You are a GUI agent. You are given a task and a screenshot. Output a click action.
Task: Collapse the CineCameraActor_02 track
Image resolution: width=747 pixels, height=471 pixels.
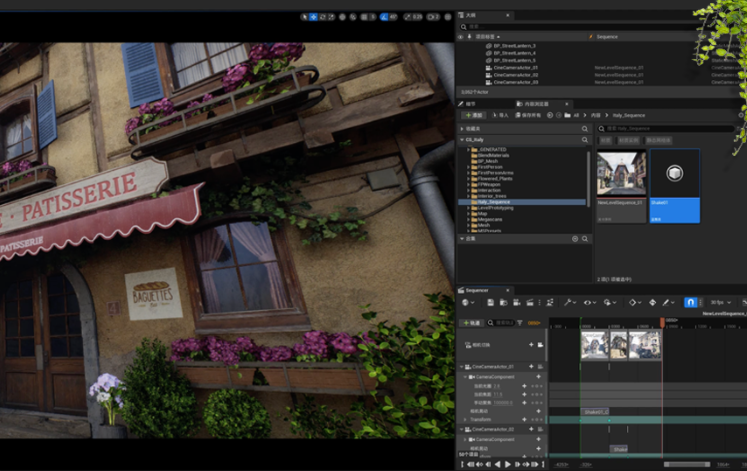tap(462, 429)
